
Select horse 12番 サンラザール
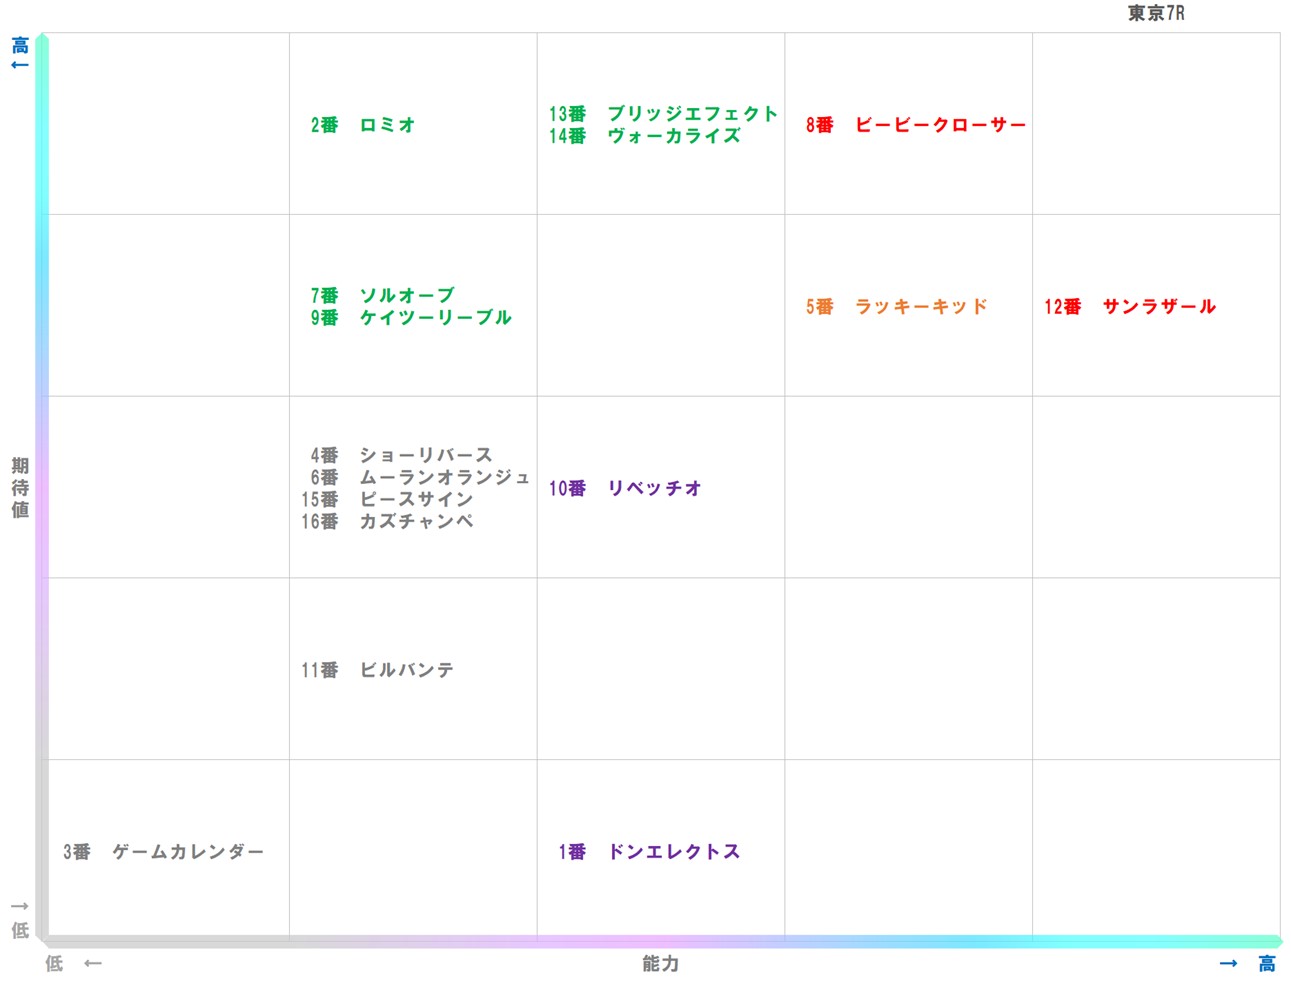[x=1128, y=308]
